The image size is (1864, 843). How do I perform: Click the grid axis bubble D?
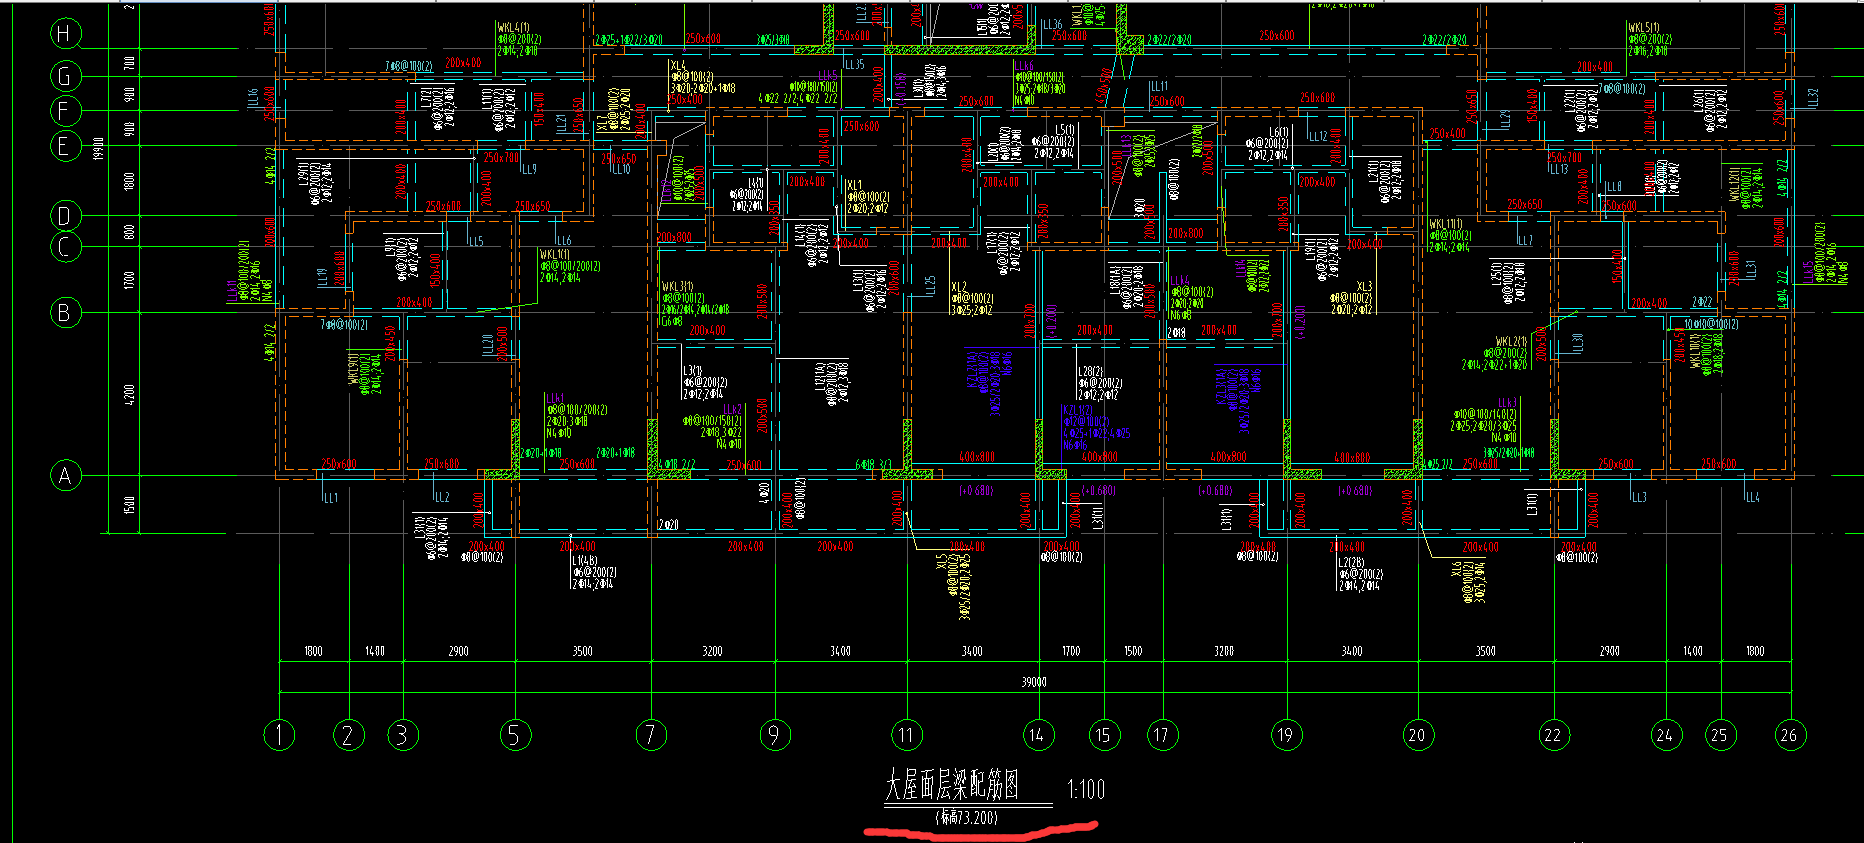click(x=65, y=215)
